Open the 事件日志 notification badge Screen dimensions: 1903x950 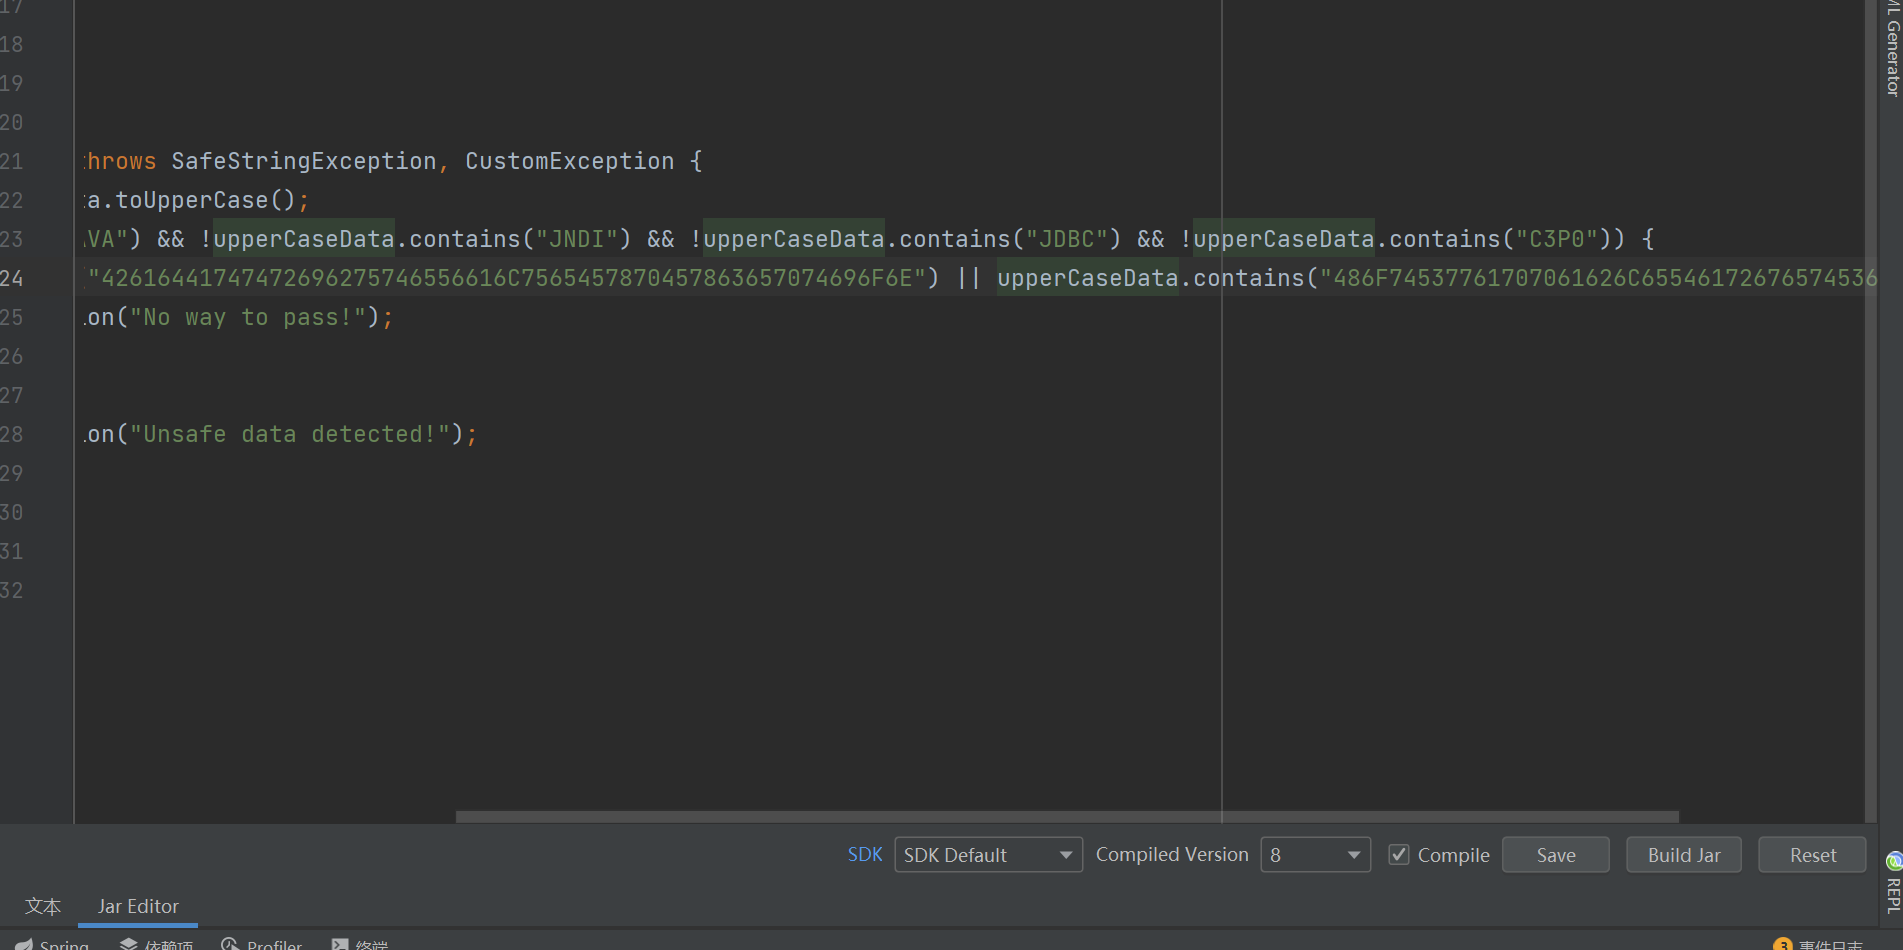[1818, 944]
